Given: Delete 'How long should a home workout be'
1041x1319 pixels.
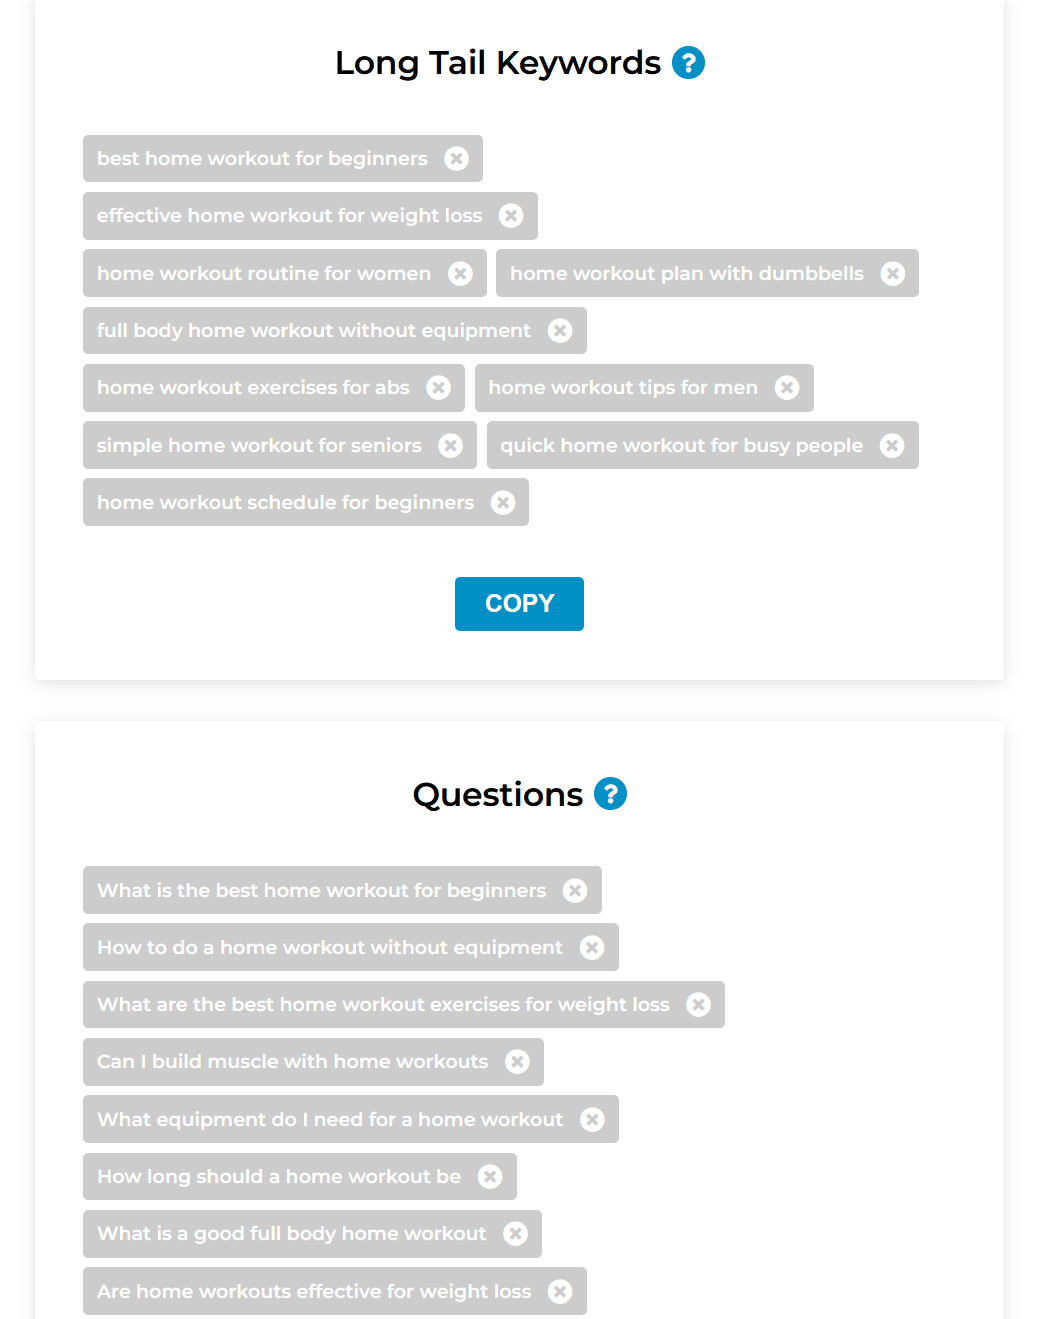Looking at the screenshot, I should tap(490, 1176).
